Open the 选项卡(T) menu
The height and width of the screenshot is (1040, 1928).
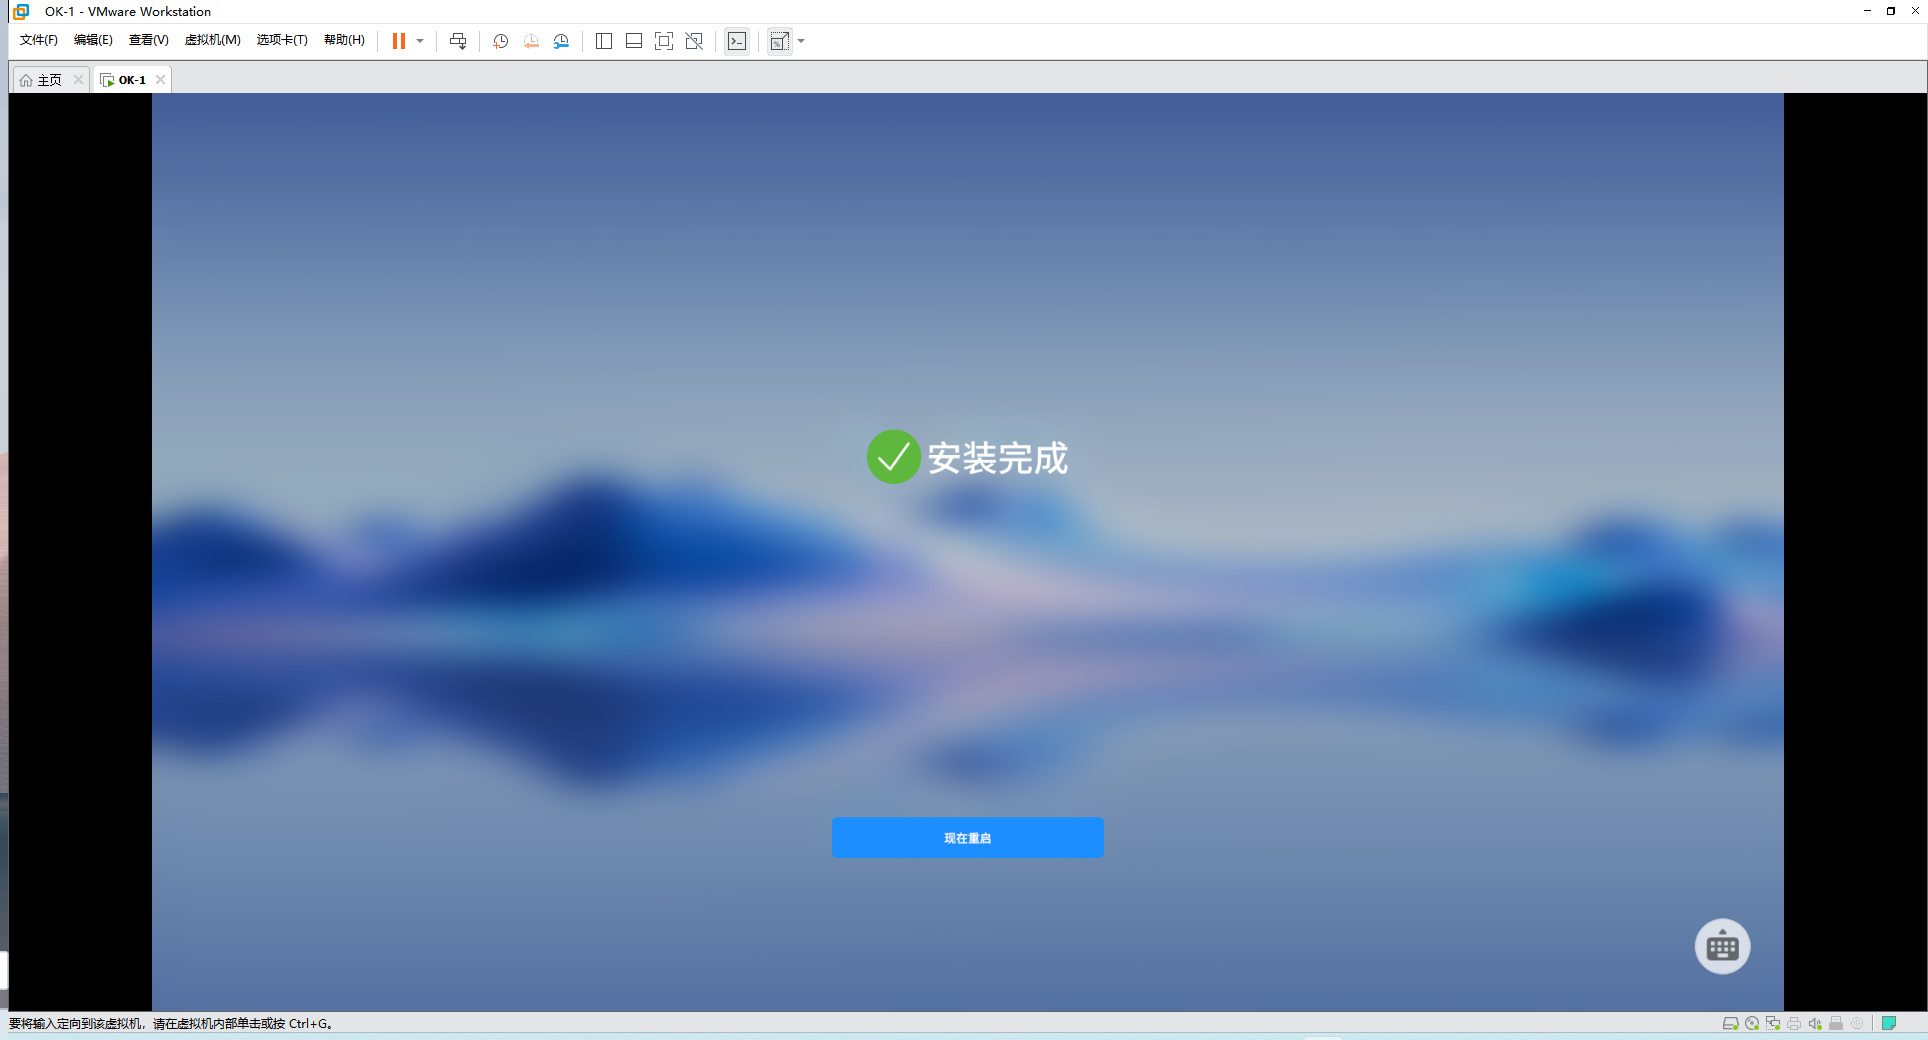(282, 40)
